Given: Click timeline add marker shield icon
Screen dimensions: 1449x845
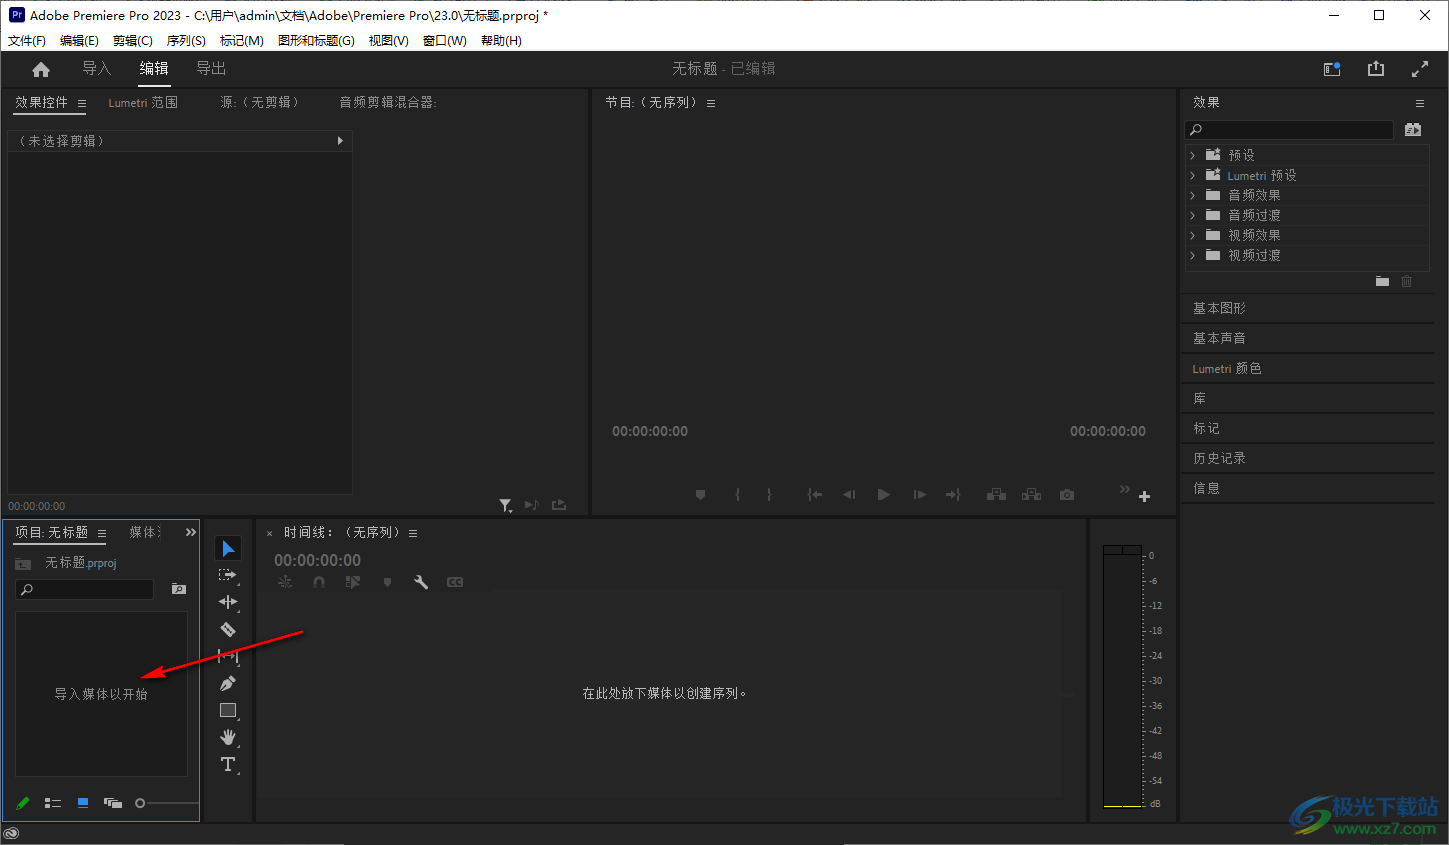Looking at the screenshot, I should point(387,582).
